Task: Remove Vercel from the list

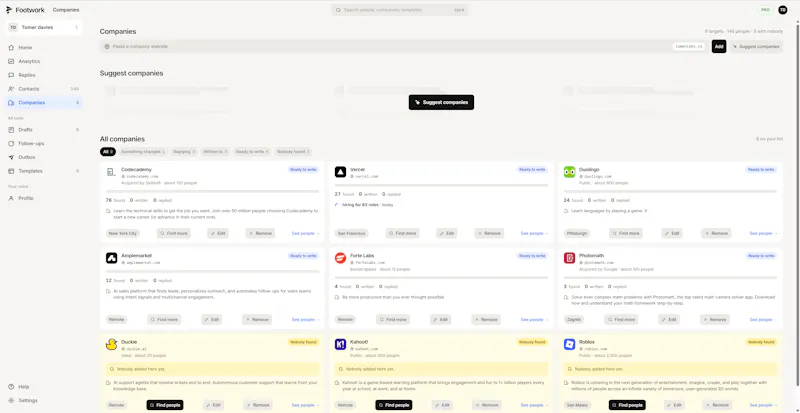Action: point(489,233)
